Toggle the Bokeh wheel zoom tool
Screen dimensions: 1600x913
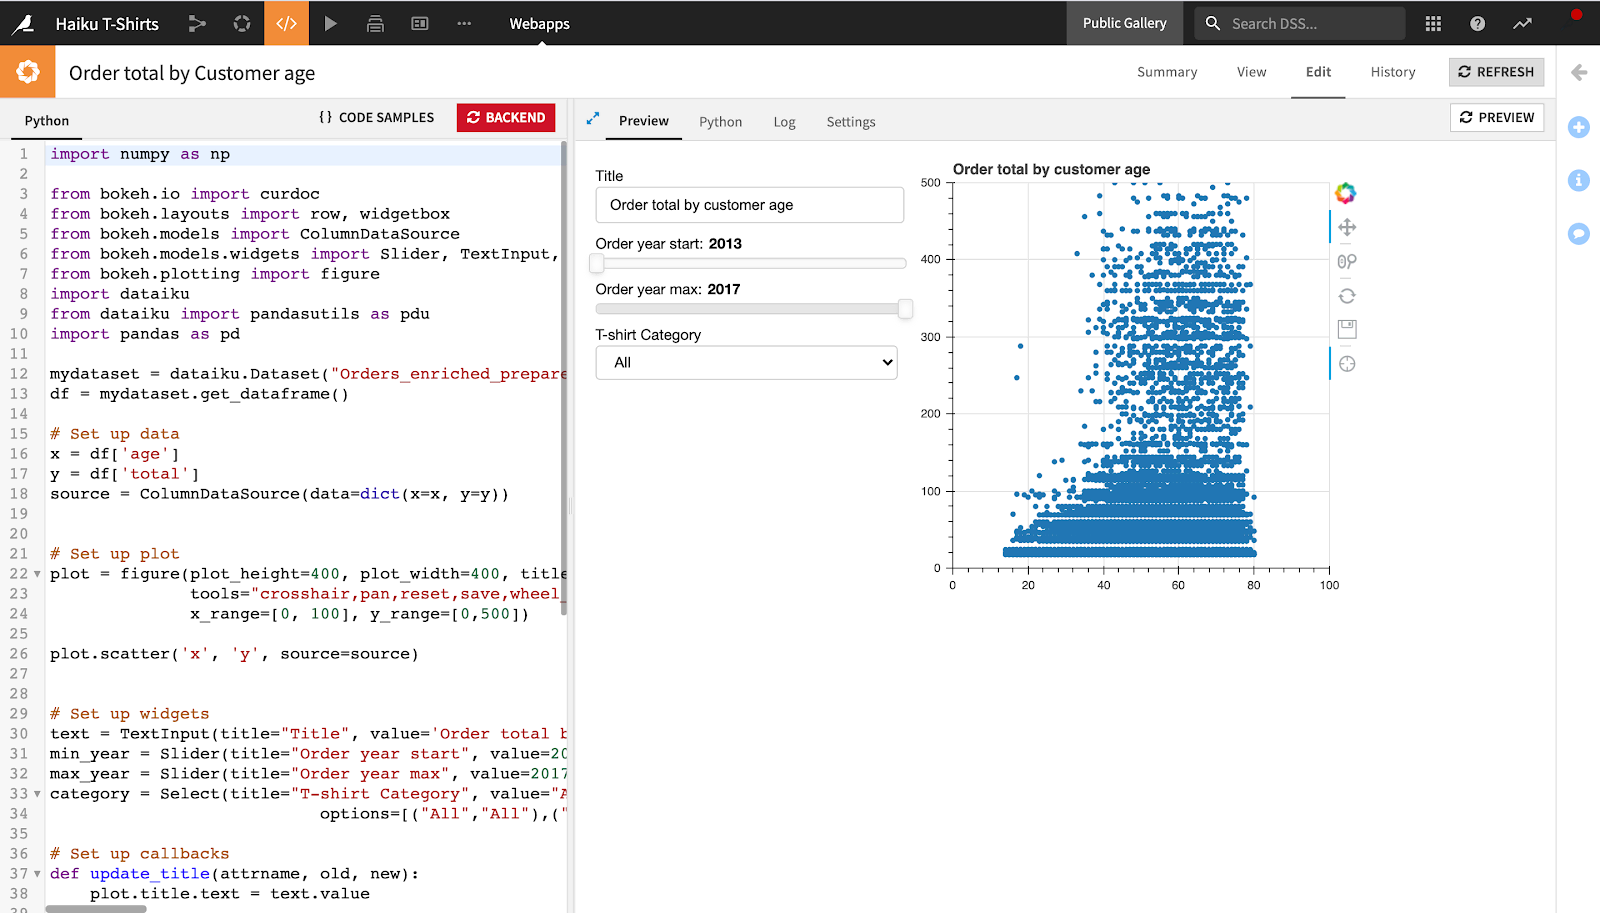(1347, 262)
